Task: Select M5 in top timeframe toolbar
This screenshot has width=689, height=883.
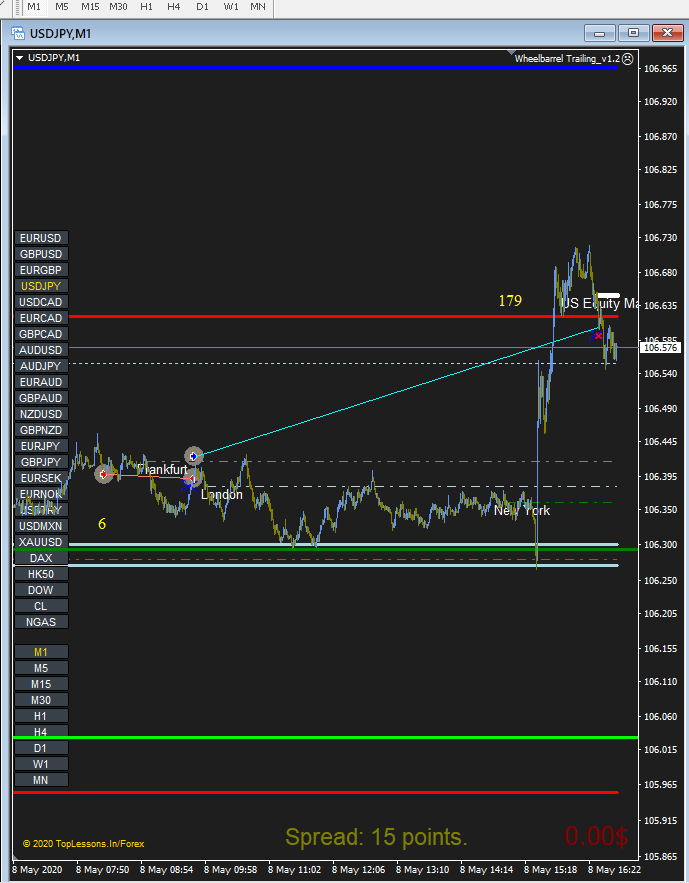Action: coord(61,7)
